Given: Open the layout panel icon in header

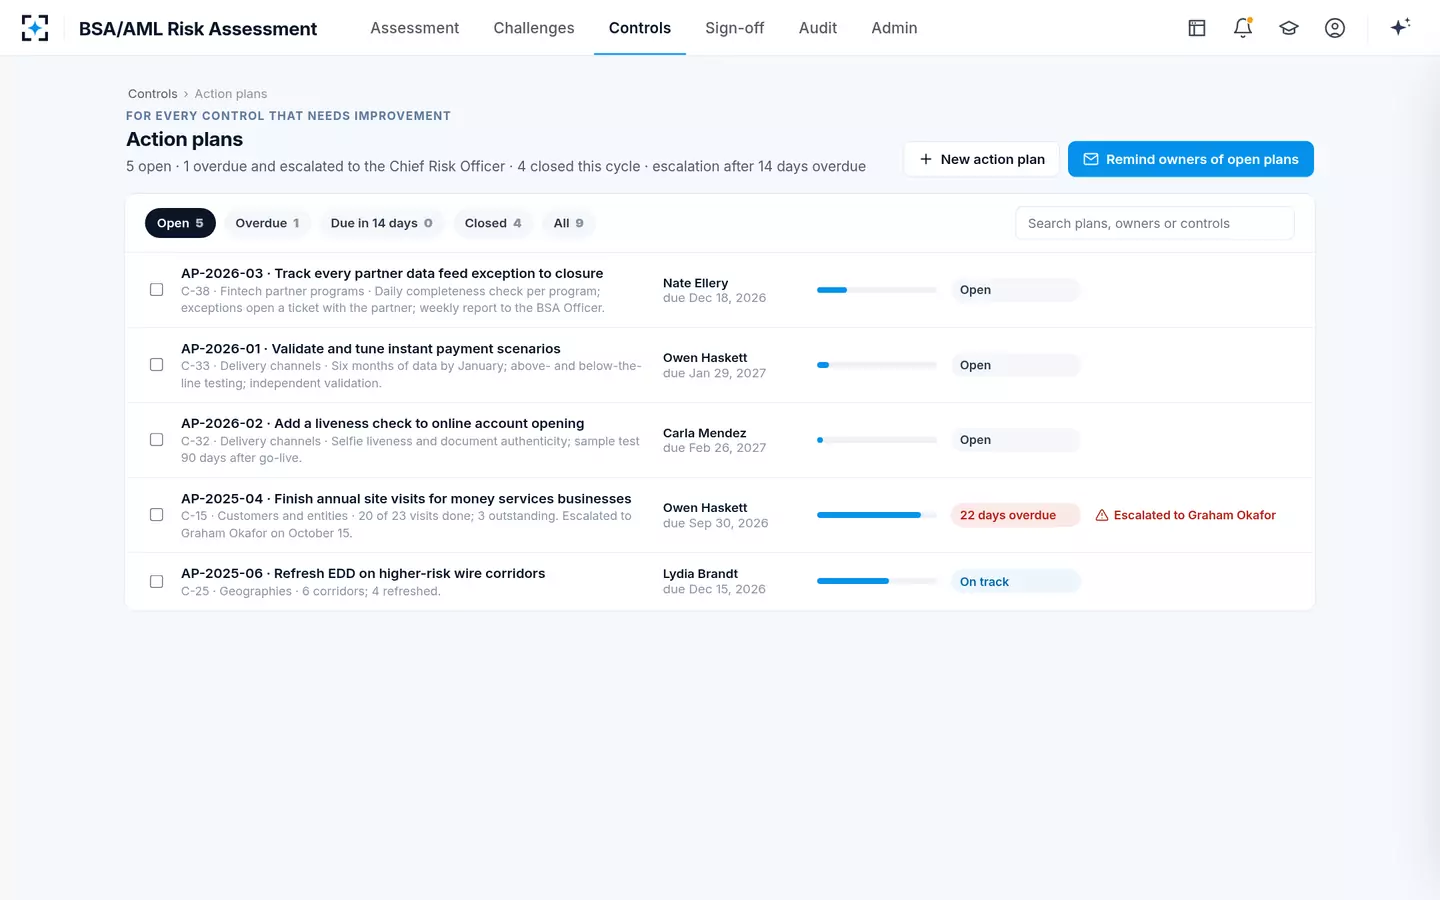Looking at the screenshot, I should coord(1197,28).
